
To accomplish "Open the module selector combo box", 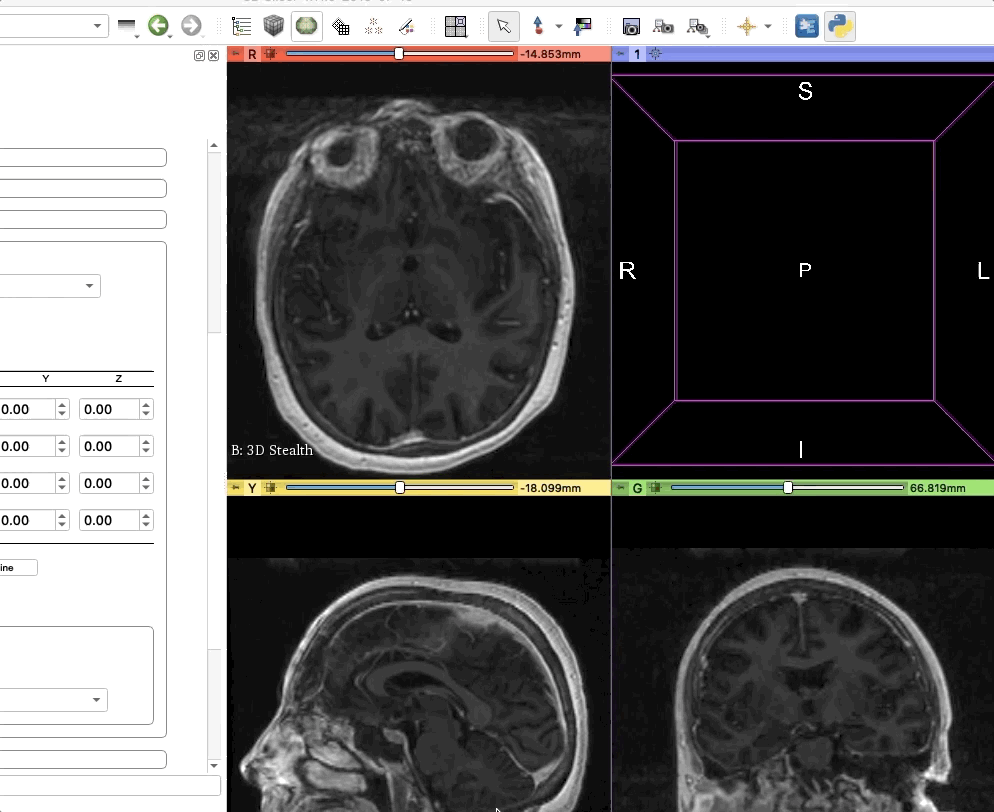I will [x=54, y=25].
